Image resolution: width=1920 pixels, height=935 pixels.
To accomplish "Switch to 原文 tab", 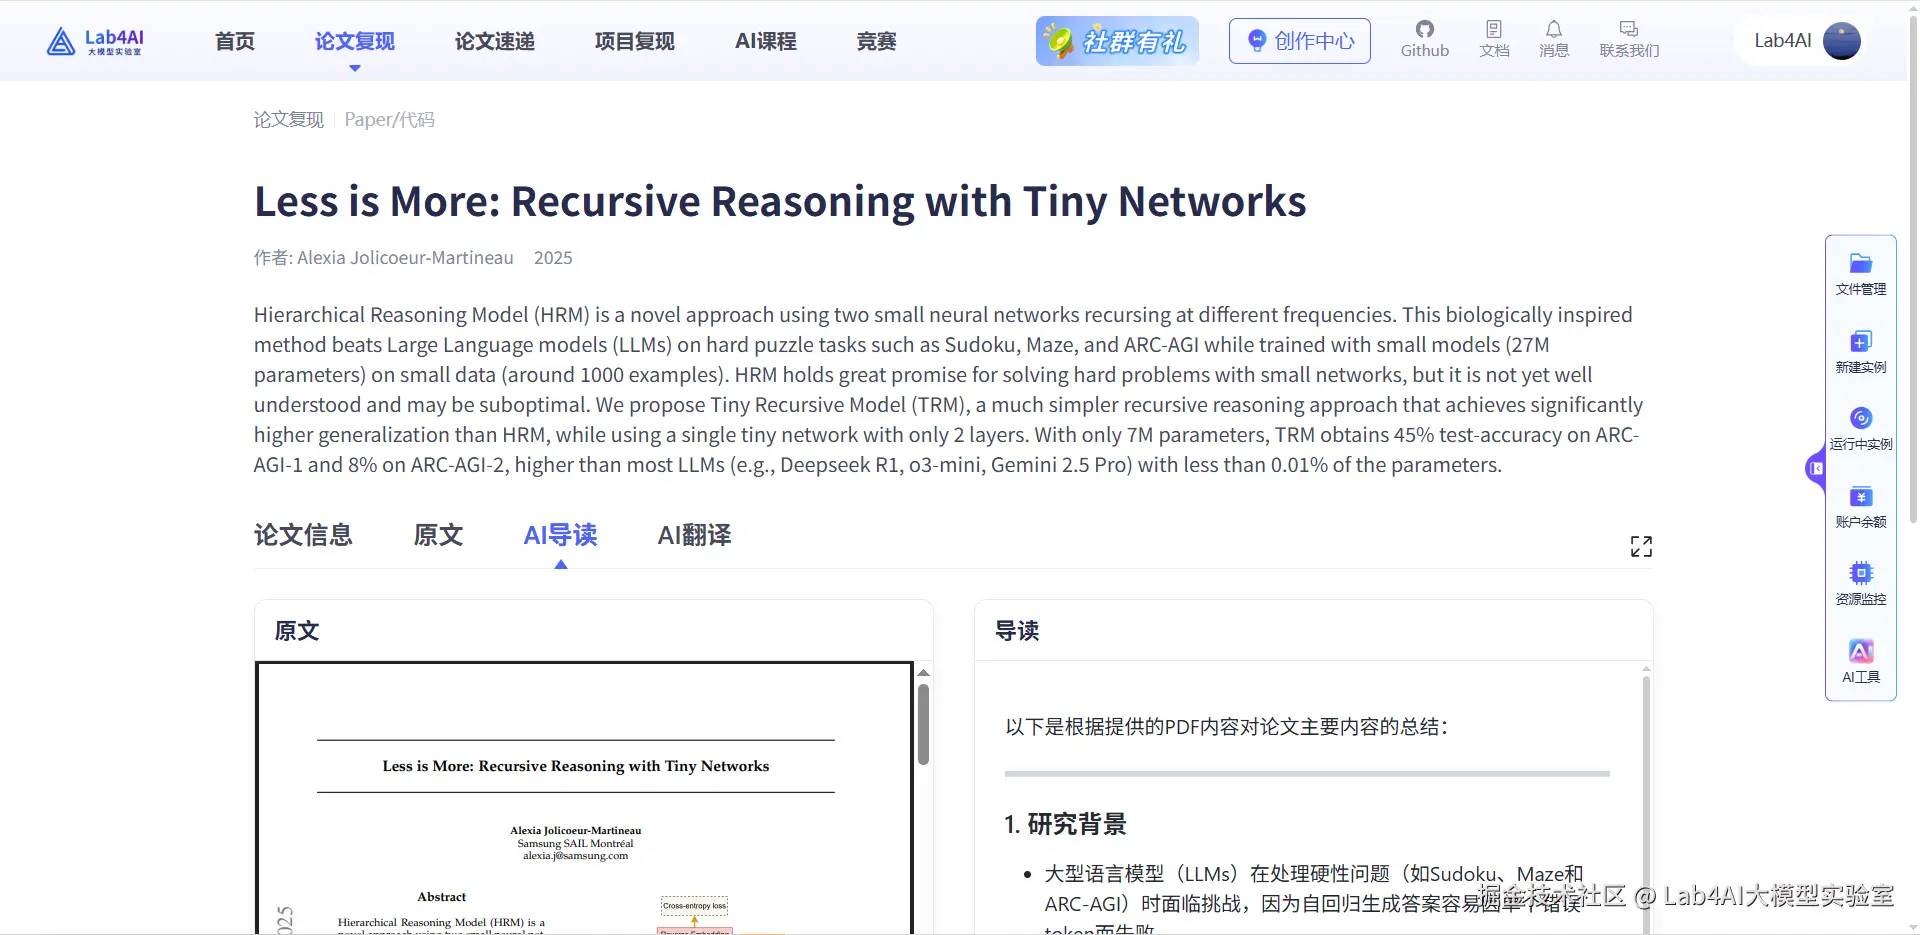I will pyautogui.click(x=438, y=535).
